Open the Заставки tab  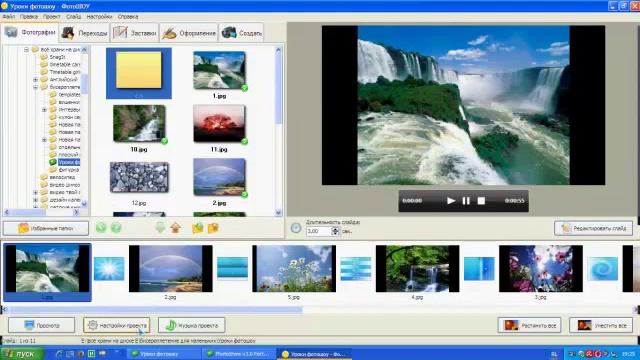pos(135,33)
